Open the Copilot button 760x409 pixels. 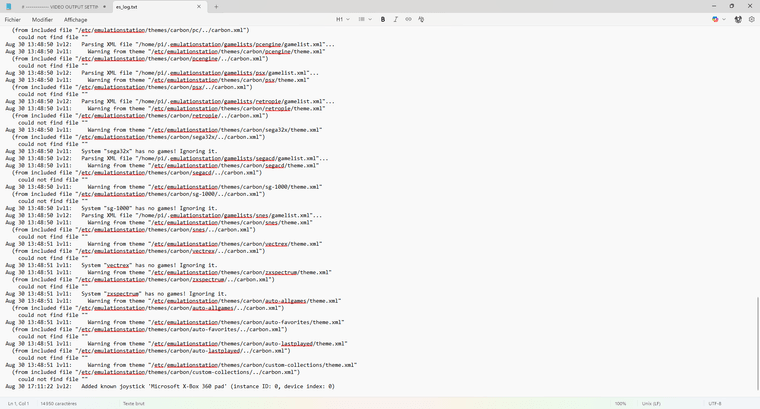coord(715,19)
